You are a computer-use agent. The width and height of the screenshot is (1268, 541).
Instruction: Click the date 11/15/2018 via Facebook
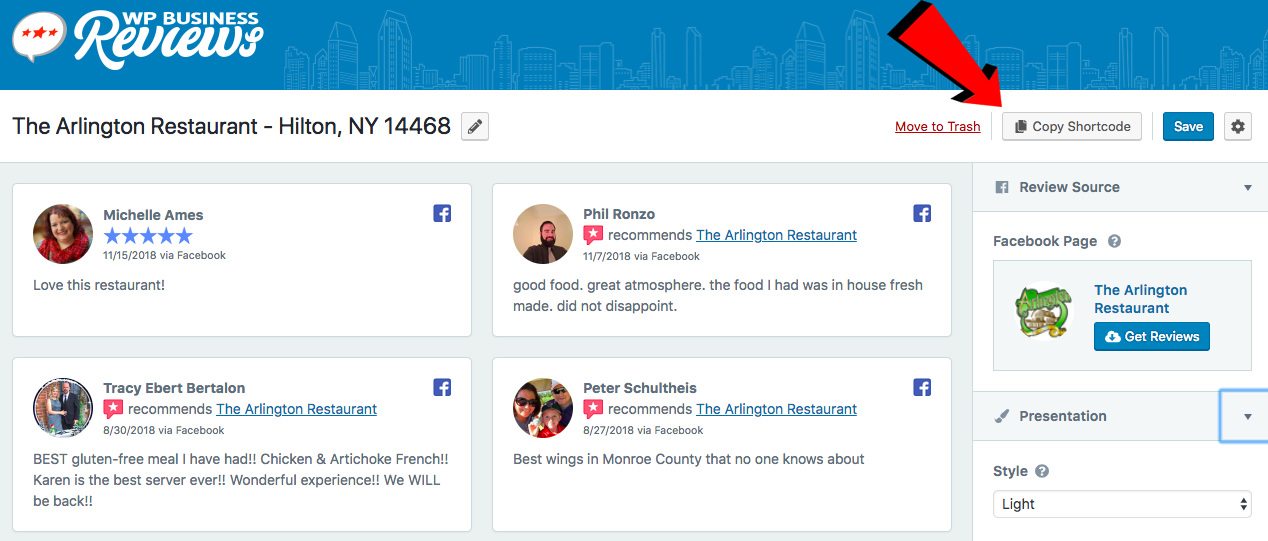pyautogui.click(x=164, y=256)
